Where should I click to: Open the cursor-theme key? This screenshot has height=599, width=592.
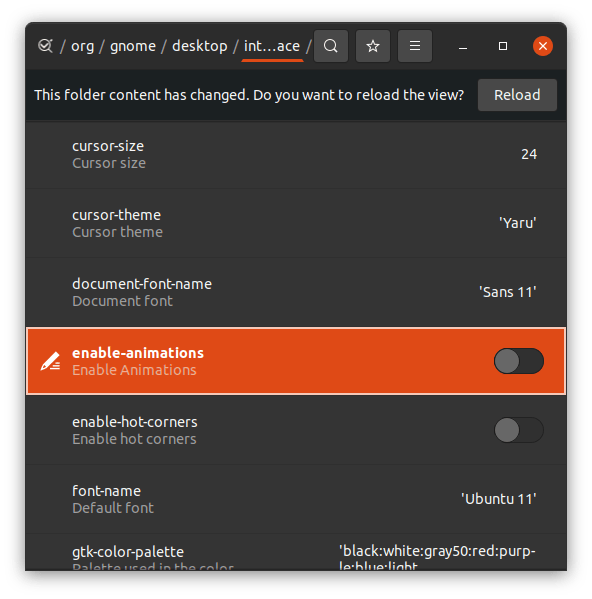(296, 223)
